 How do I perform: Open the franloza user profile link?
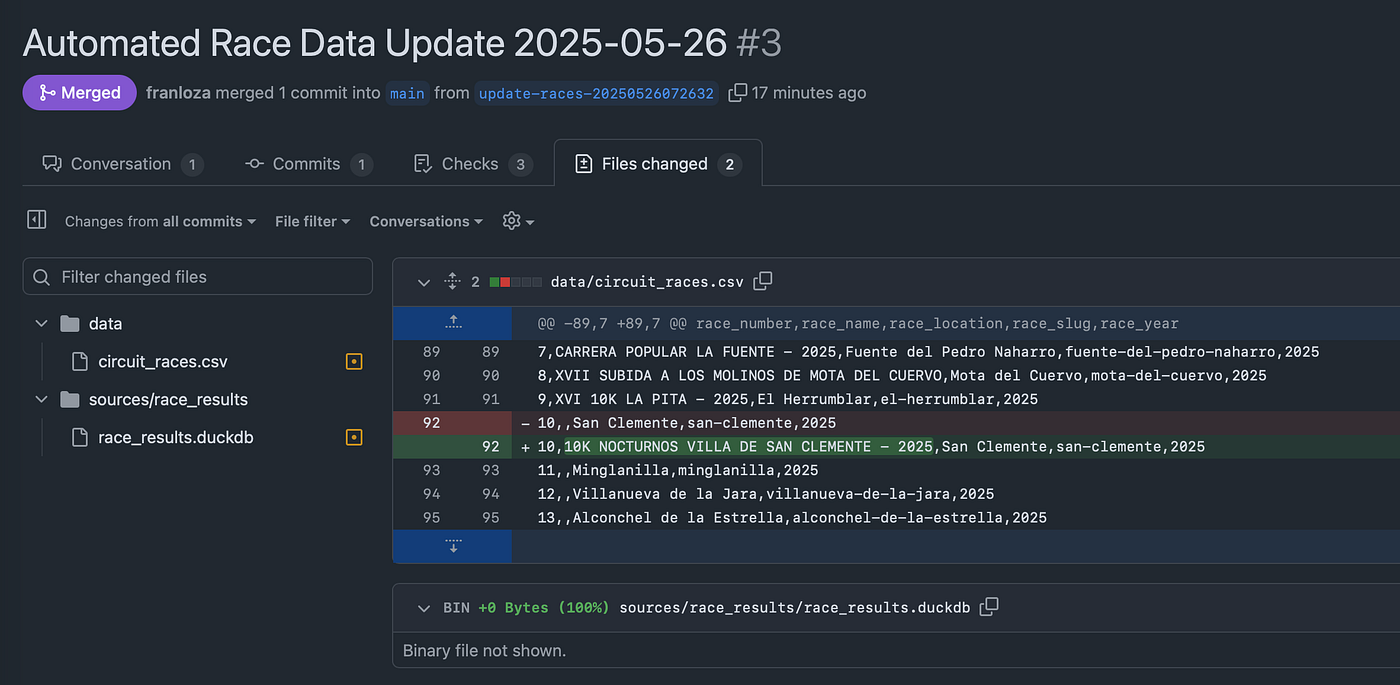coord(178,93)
